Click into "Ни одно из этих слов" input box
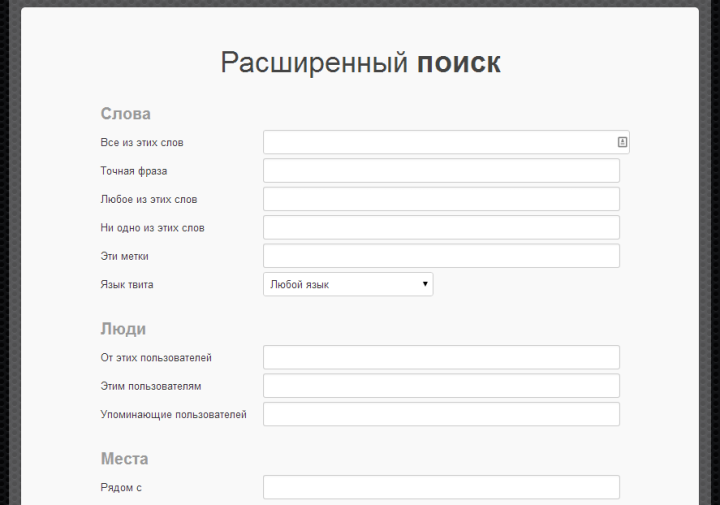 pyautogui.click(x=441, y=228)
